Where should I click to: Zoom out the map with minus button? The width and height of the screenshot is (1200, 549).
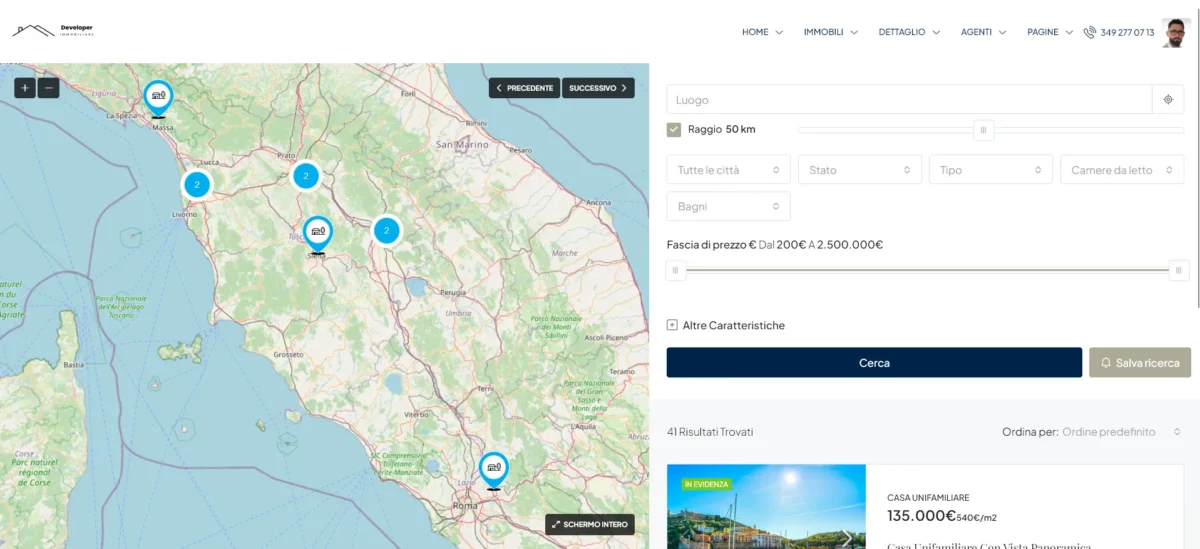pyautogui.click(x=48, y=88)
